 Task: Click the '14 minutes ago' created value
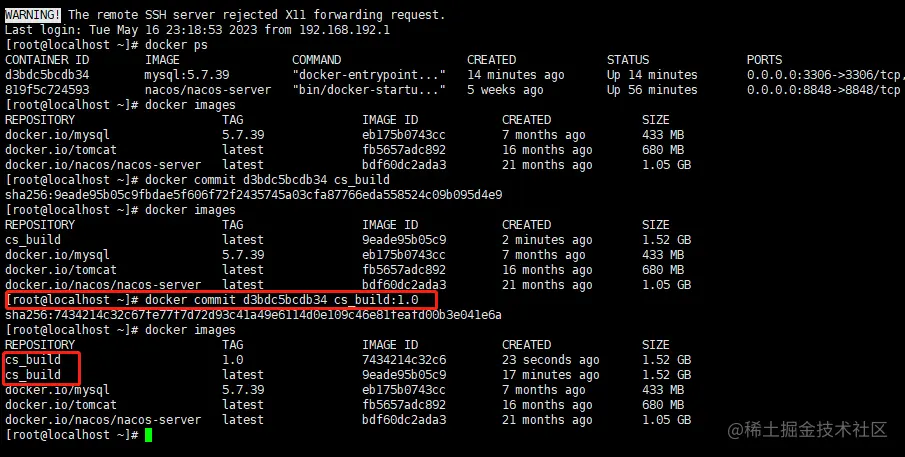click(x=516, y=75)
